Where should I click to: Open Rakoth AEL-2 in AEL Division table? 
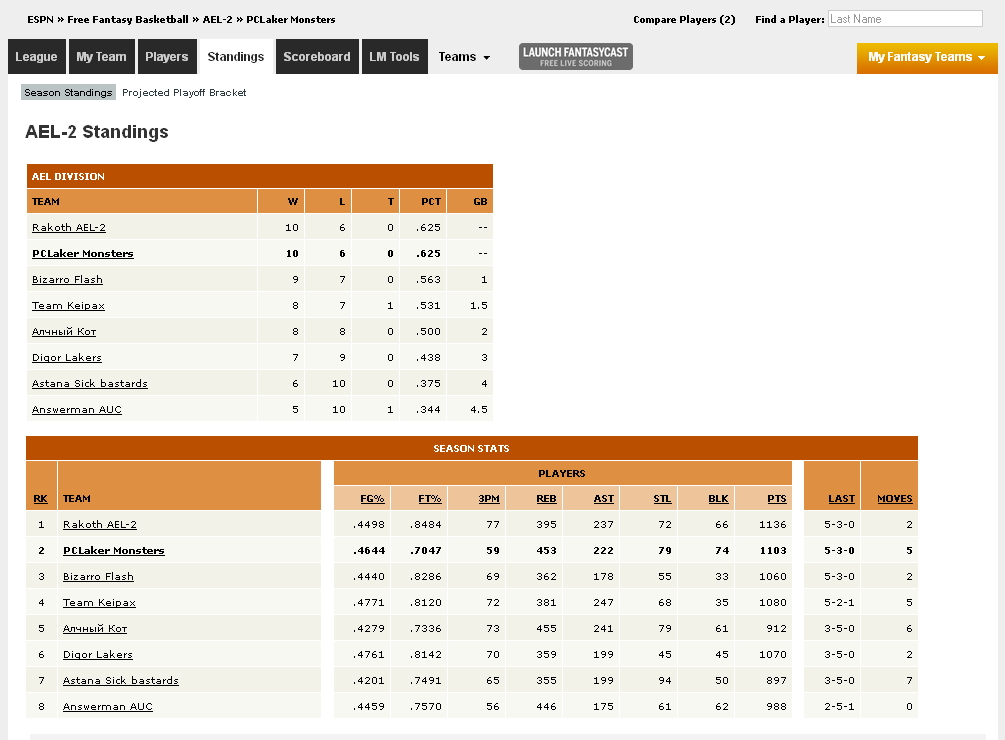pos(69,227)
